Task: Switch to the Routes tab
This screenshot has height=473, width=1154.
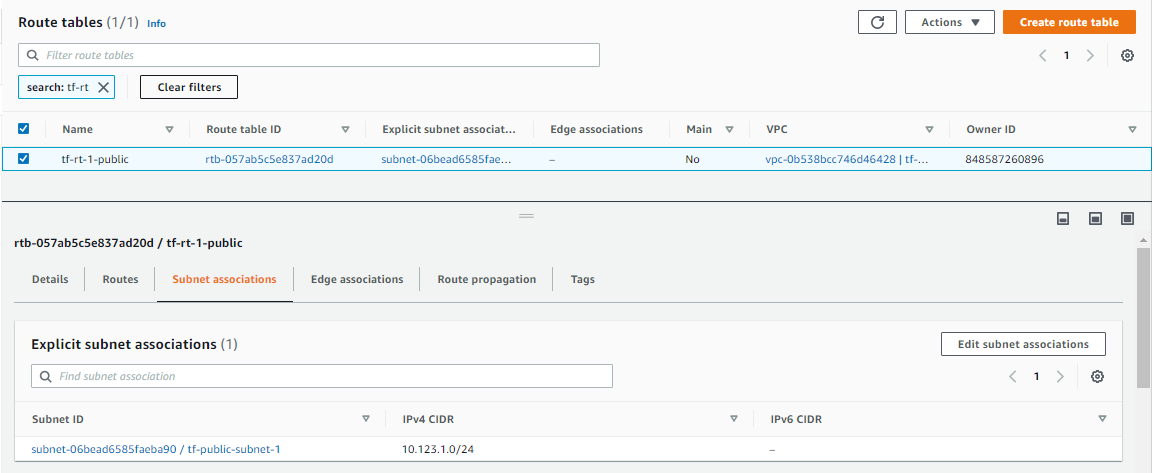Action: click(x=120, y=279)
